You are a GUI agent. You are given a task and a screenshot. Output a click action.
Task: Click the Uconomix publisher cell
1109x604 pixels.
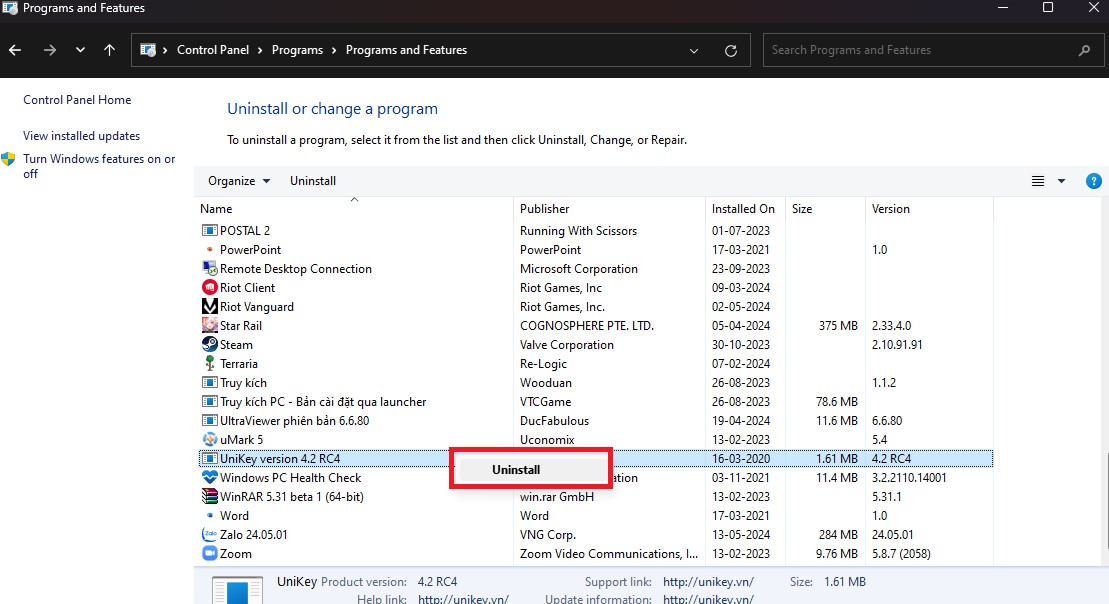tap(547, 440)
